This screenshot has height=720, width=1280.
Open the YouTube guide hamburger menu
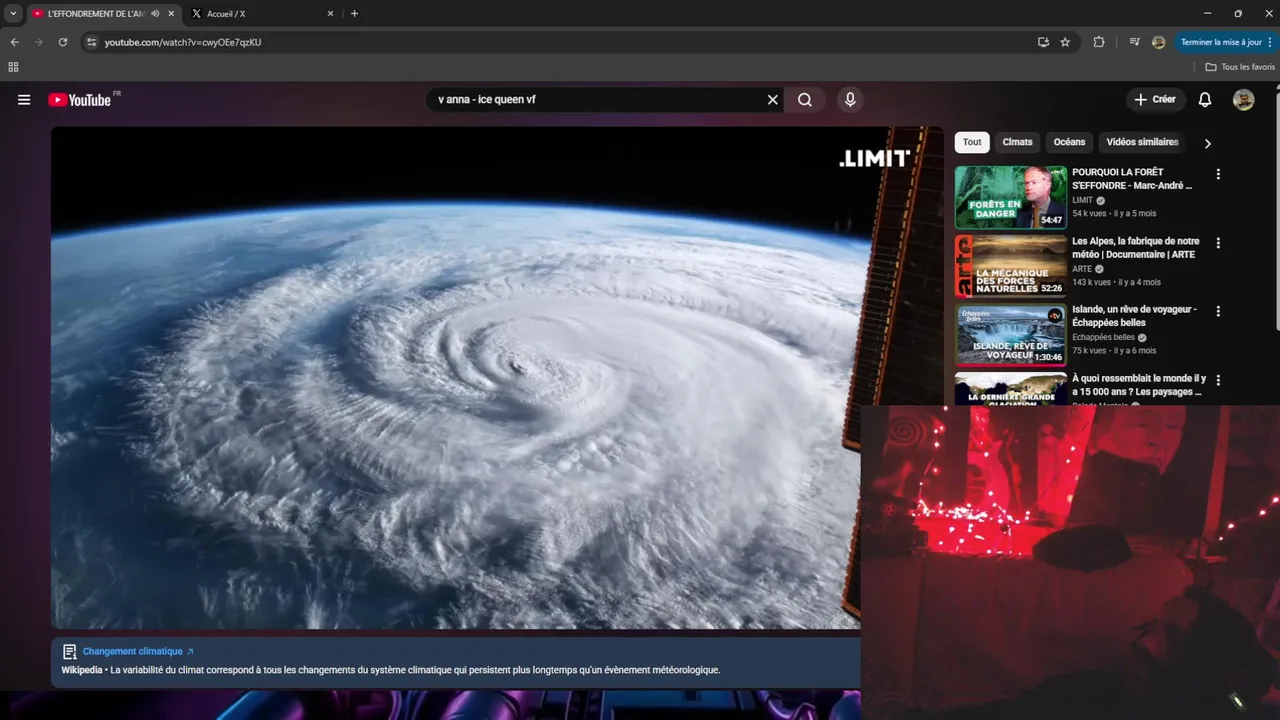(x=24, y=100)
